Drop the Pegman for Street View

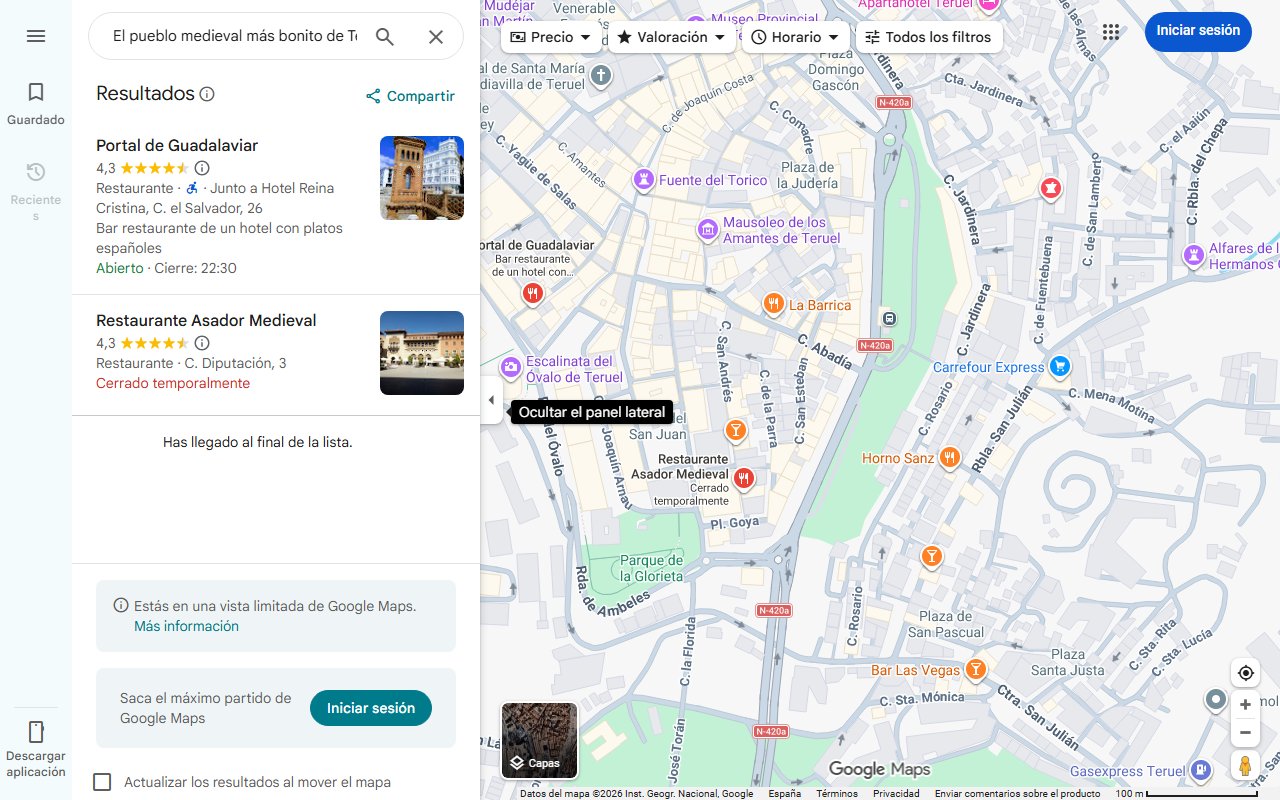click(1245, 765)
